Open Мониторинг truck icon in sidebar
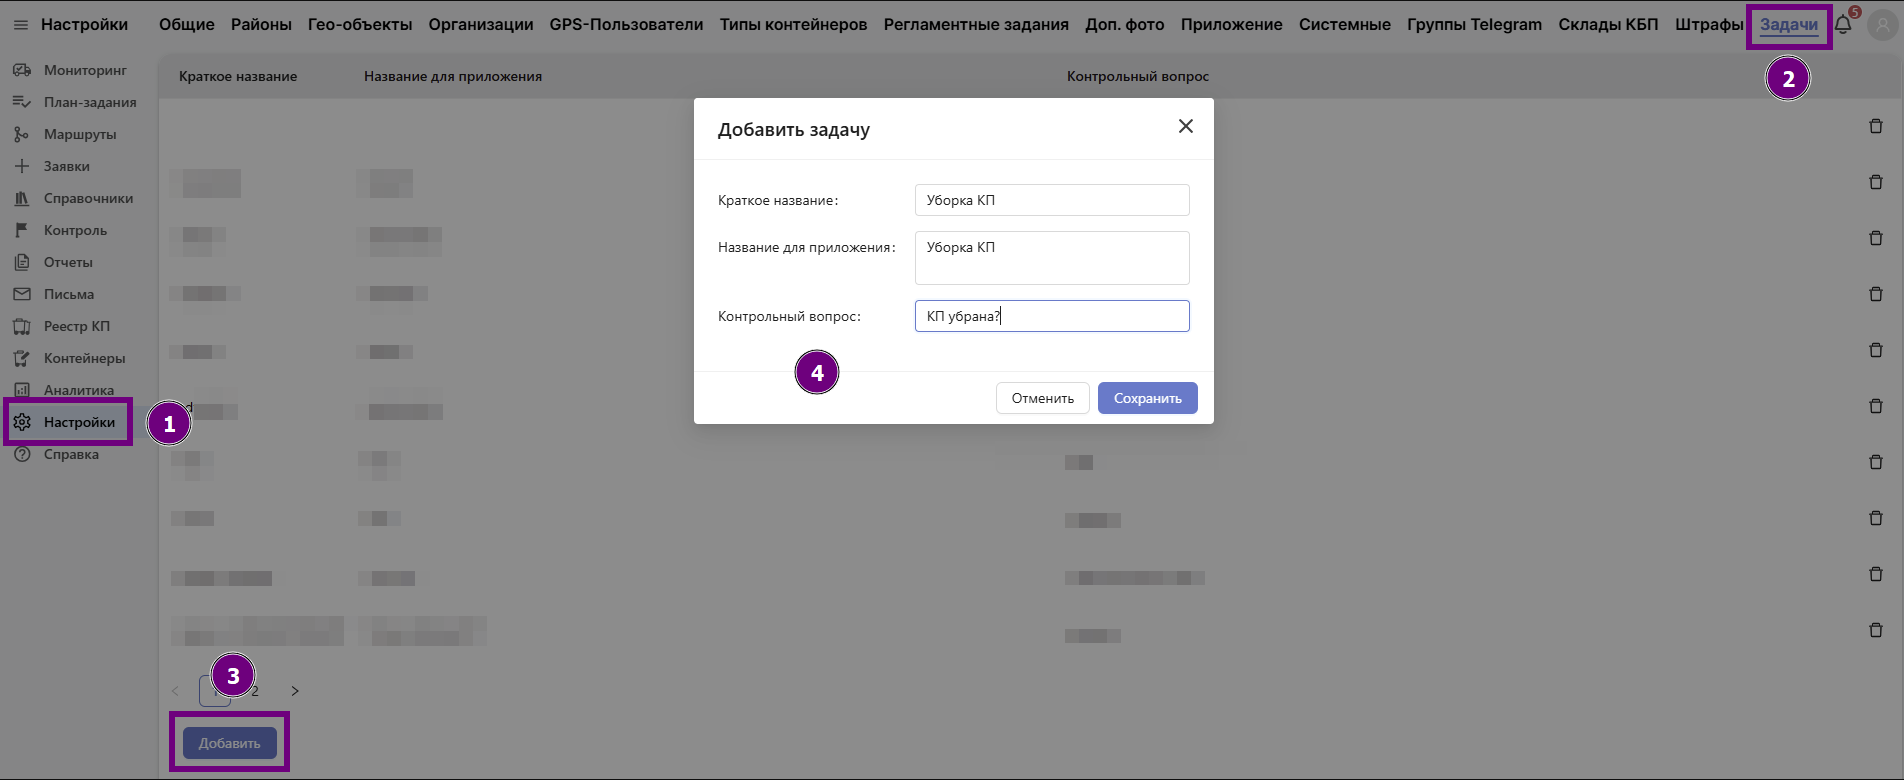Viewport: 1904px width, 780px height. tap(22, 70)
